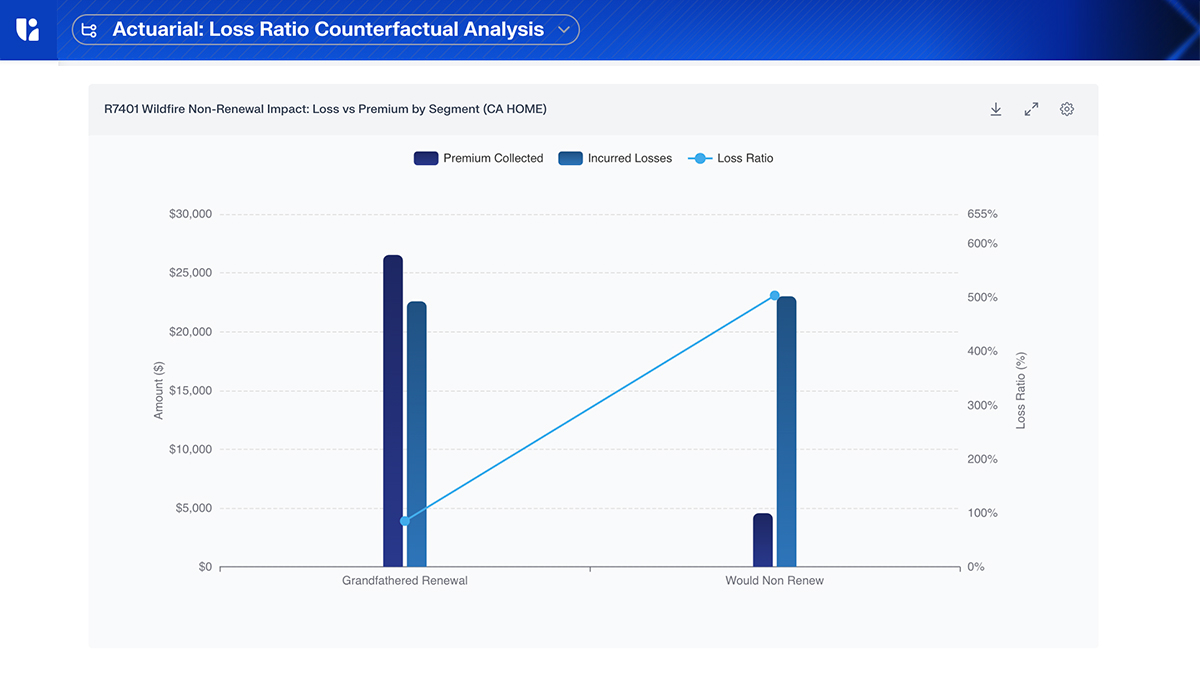Open chart settings gear
Screen dimensions: 1200x680
pyautogui.click(x=1067, y=109)
